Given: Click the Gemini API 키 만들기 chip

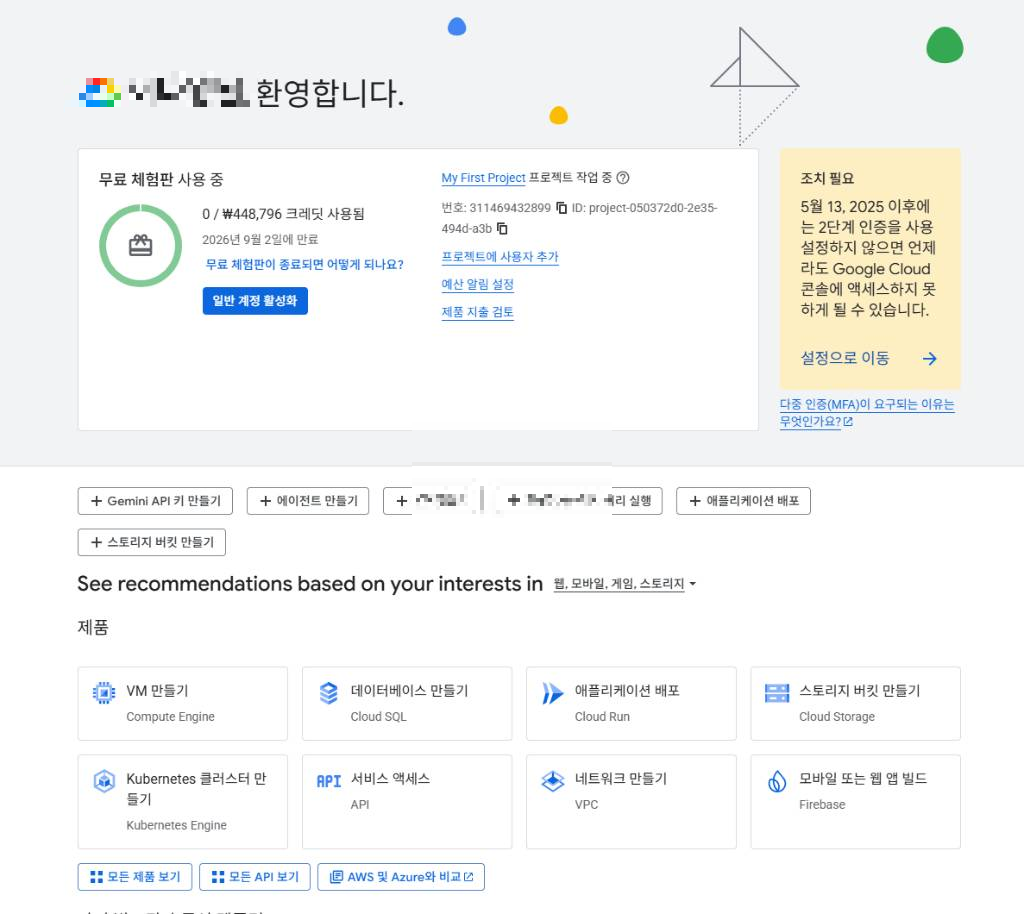Looking at the screenshot, I should 155,501.
